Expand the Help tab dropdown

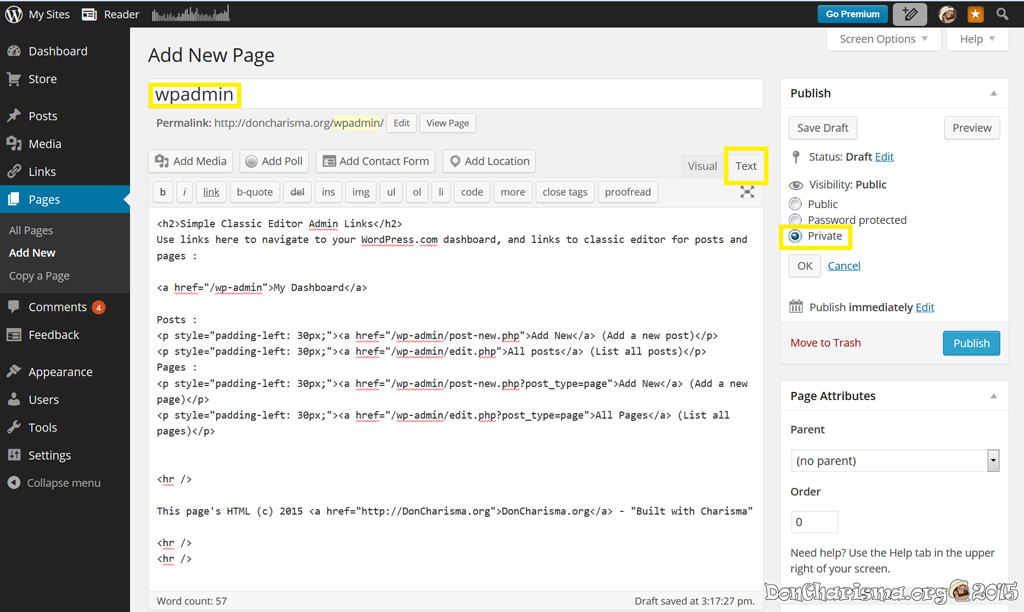pos(977,39)
